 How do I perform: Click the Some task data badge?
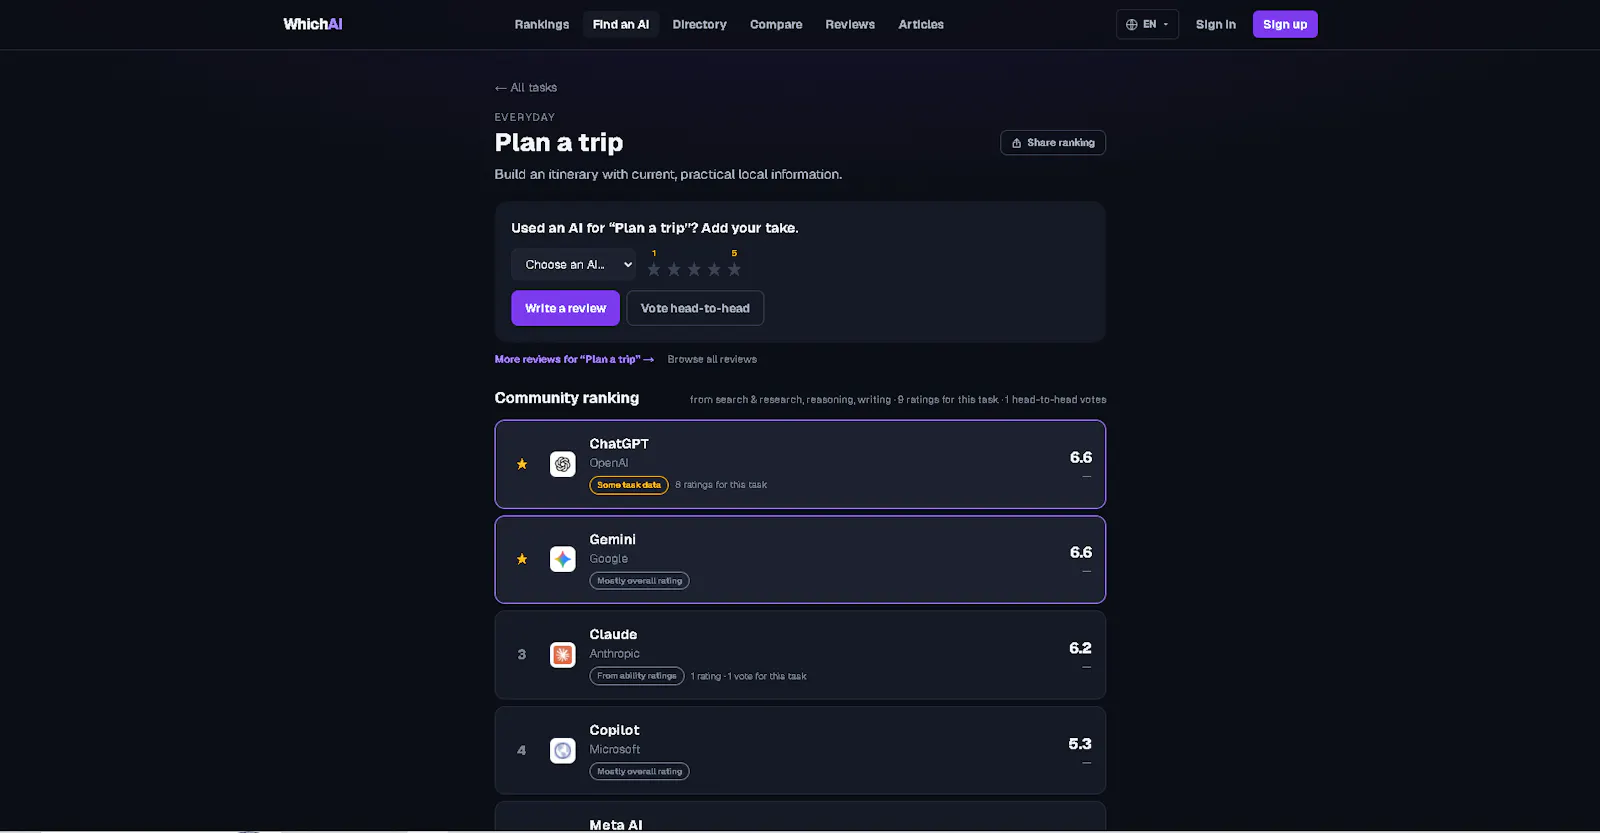pos(629,485)
